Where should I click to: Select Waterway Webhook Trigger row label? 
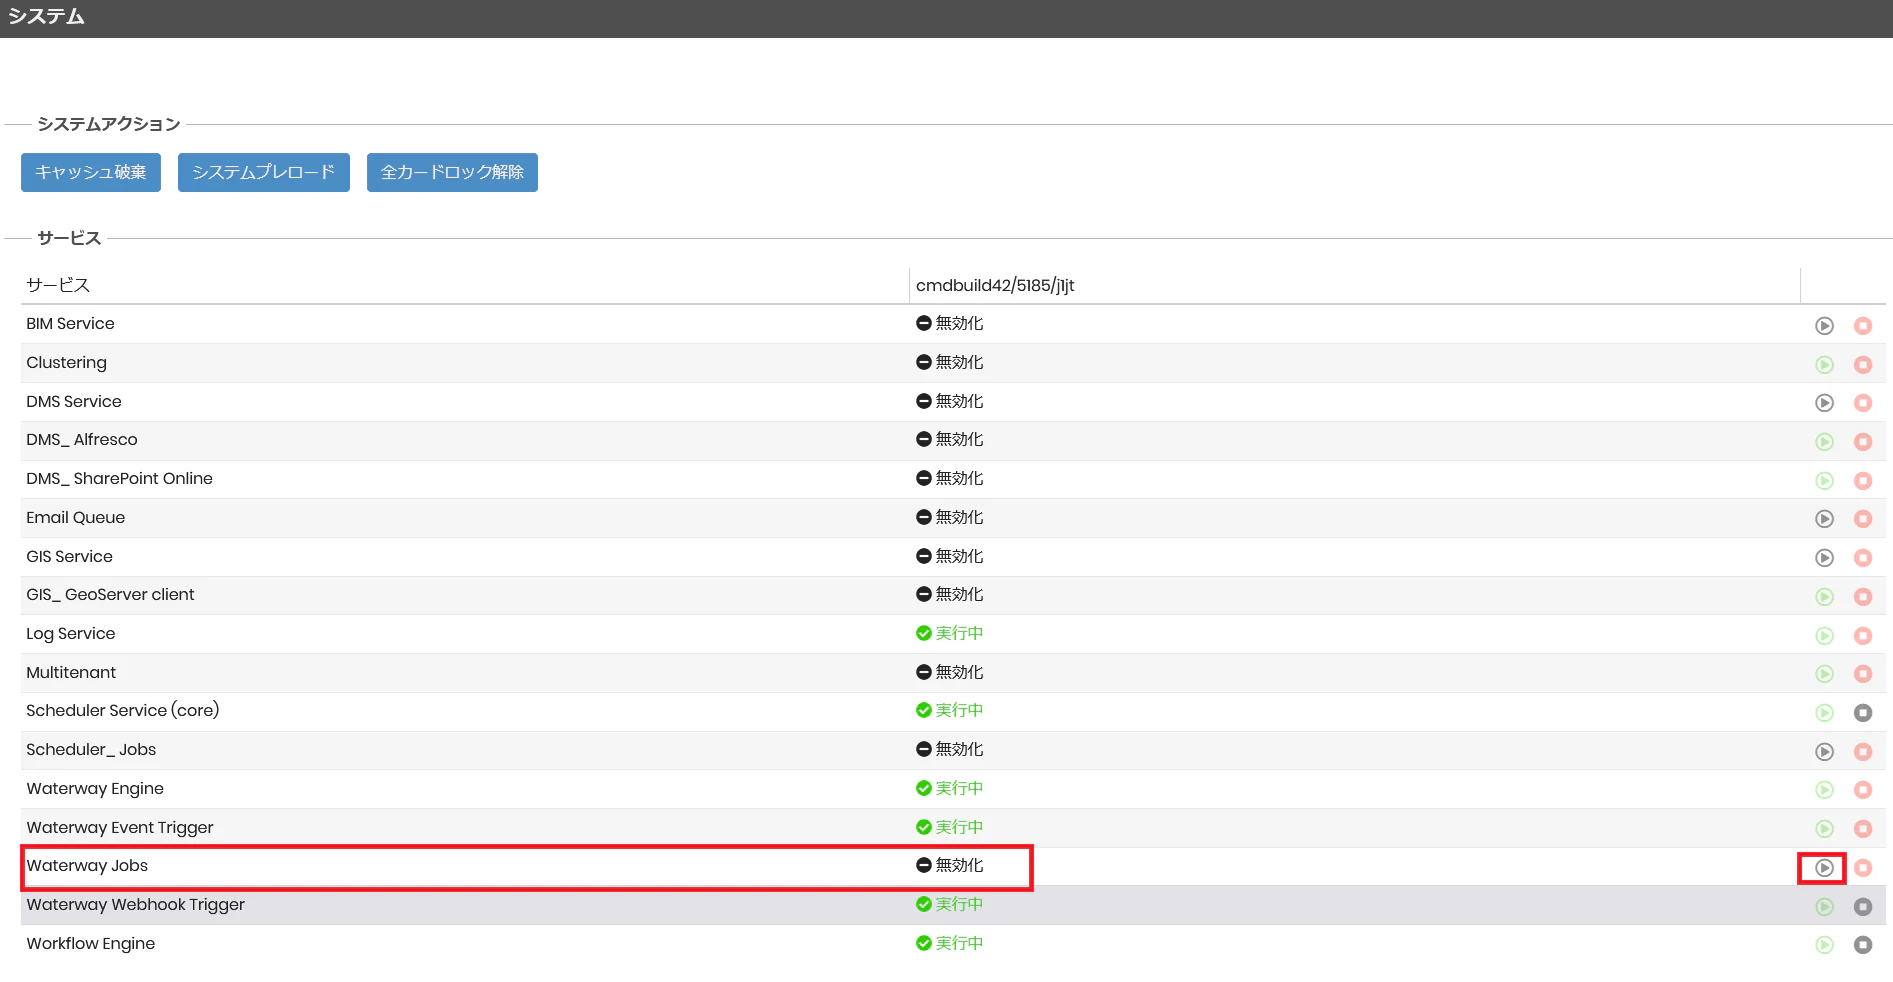point(136,904)
